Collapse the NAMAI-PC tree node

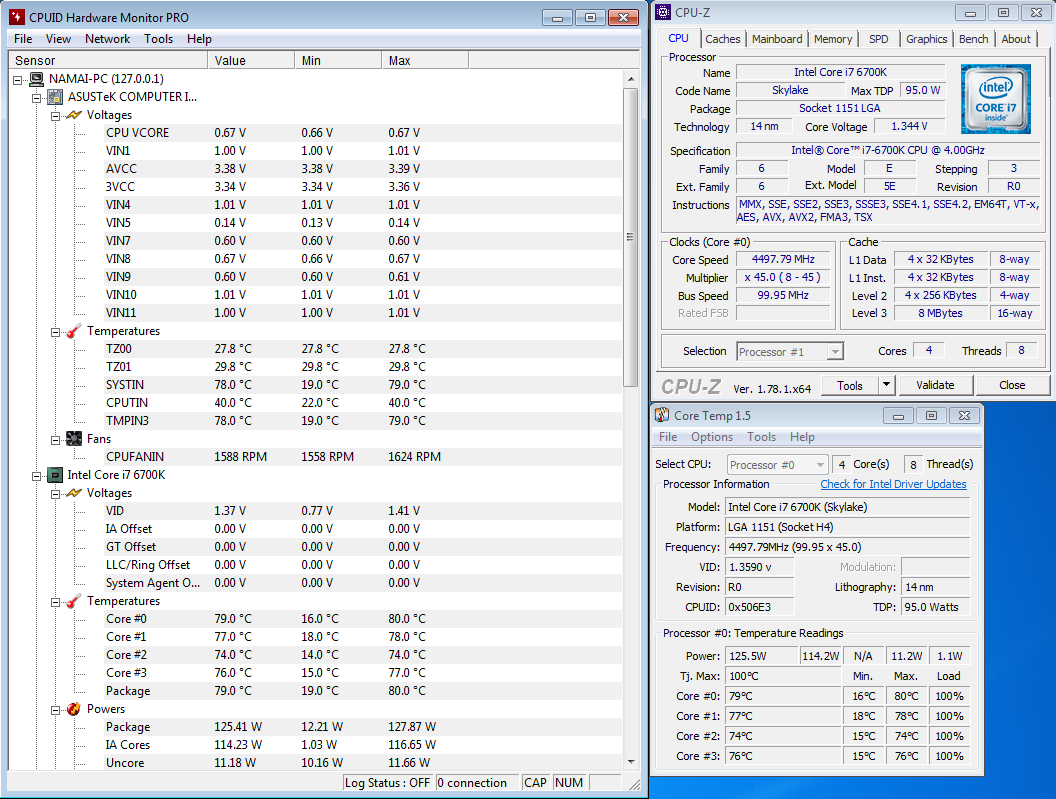point(18,79)
